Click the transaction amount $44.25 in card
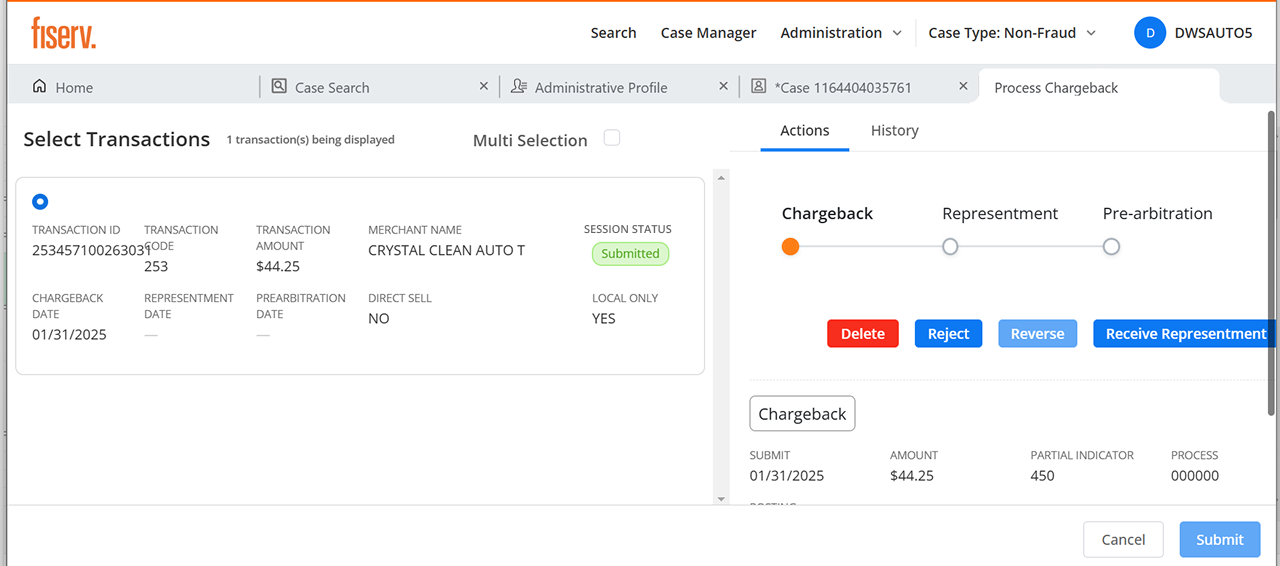This screenshot has height=566, width=1280. tap(278, 267)
